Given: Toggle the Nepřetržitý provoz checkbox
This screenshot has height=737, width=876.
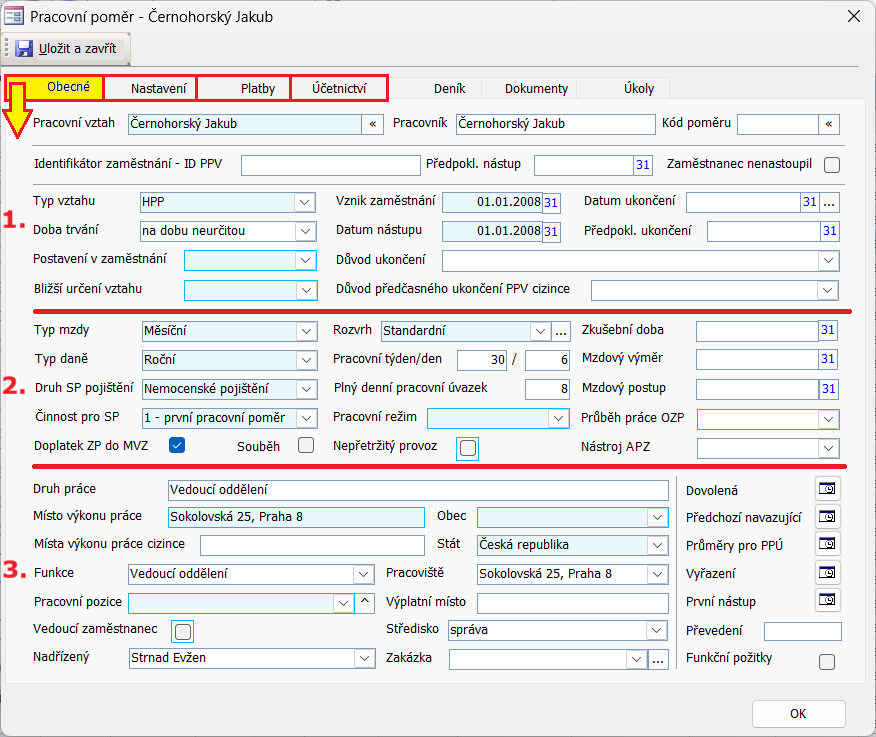Looking at the screenshot, I should click(467, 449).
